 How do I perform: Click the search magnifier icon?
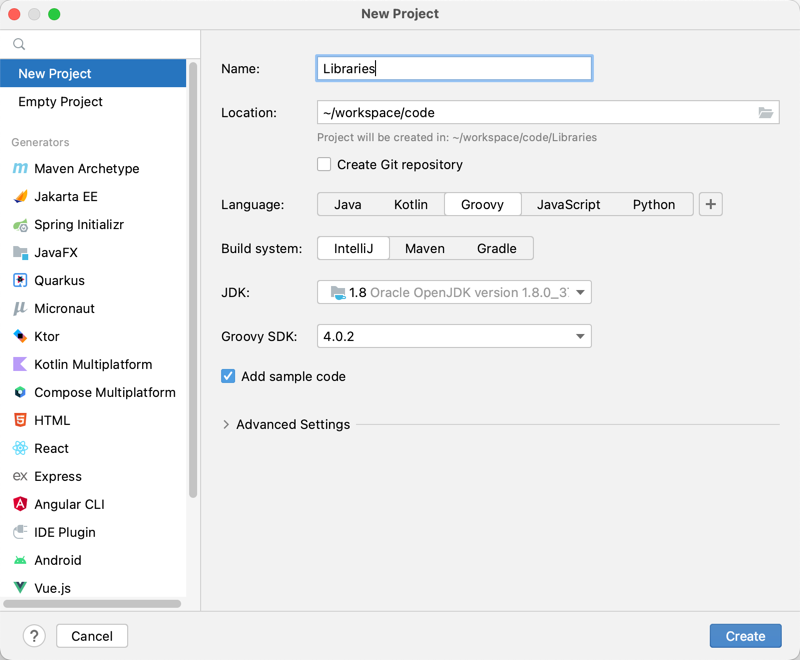point(19,44)
